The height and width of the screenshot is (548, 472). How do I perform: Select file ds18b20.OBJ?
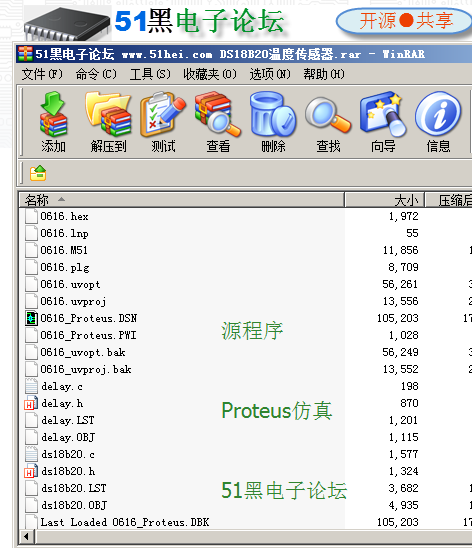click(74, 505)
